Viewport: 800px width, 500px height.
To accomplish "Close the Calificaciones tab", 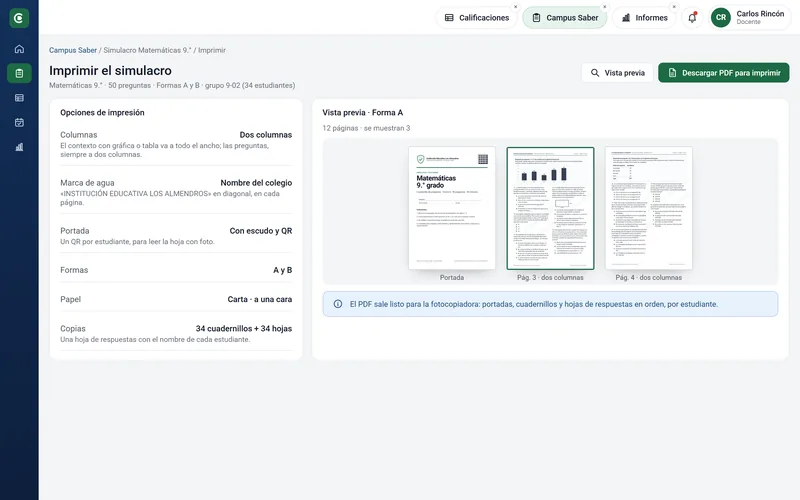I will pyautogui.click(x=515, y=7).
